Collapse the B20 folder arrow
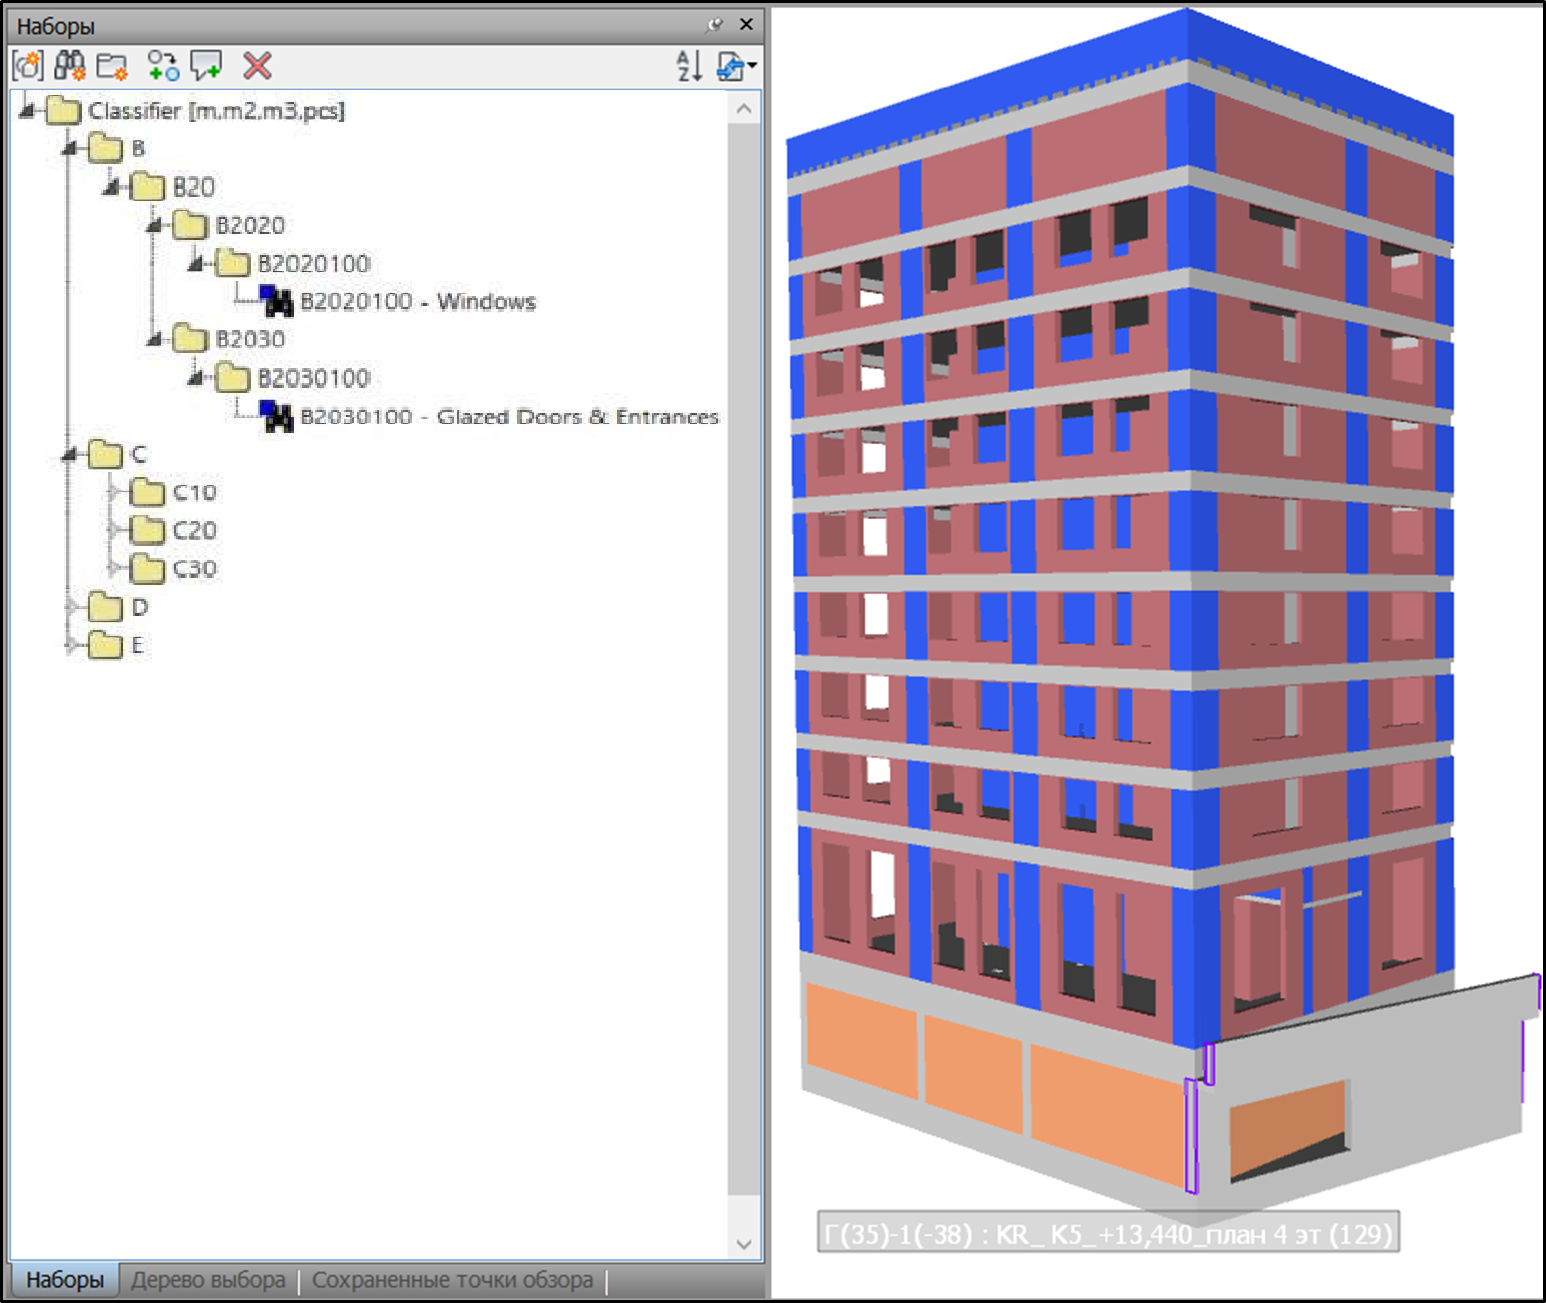 111,186
